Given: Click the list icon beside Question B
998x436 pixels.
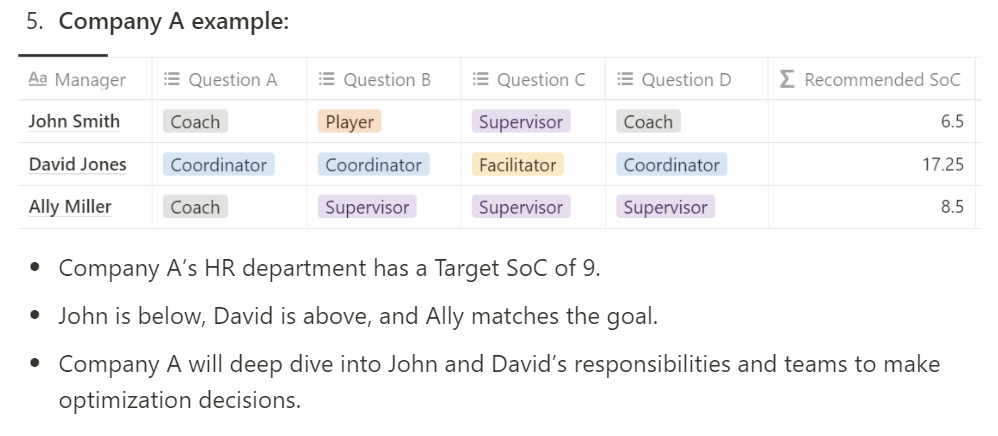Looking at the screenshot, I should pyautogui.click(x=327, y=79).
